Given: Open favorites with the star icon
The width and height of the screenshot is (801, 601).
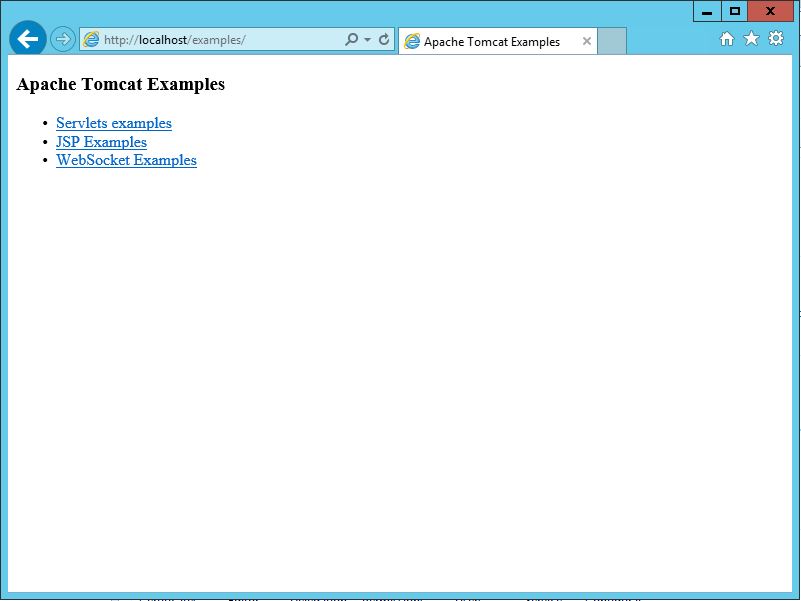Looking at the screenshot, I should (x=751, y=38).
